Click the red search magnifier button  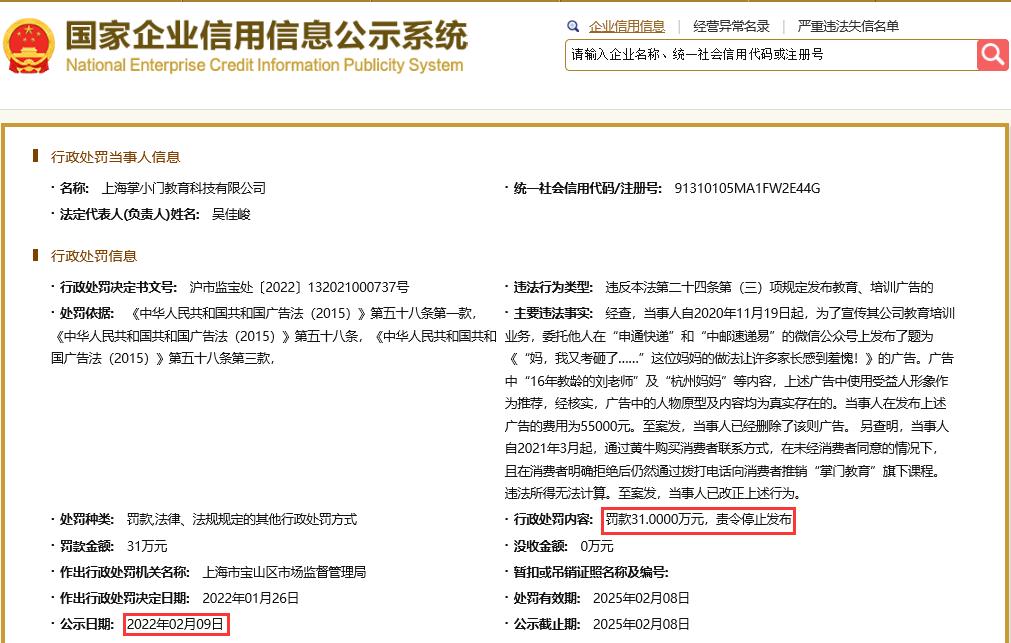click(x=992, y=55)
